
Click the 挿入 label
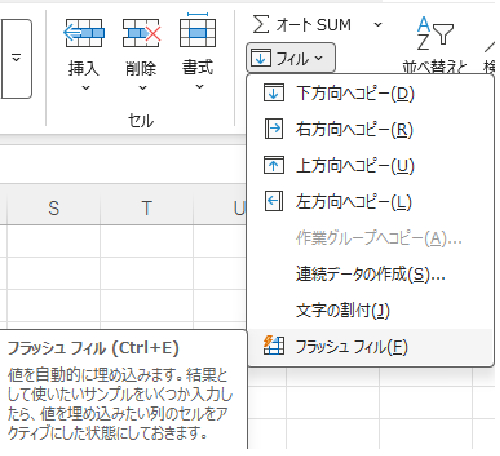pyautogui.click(x=84, y=68)
